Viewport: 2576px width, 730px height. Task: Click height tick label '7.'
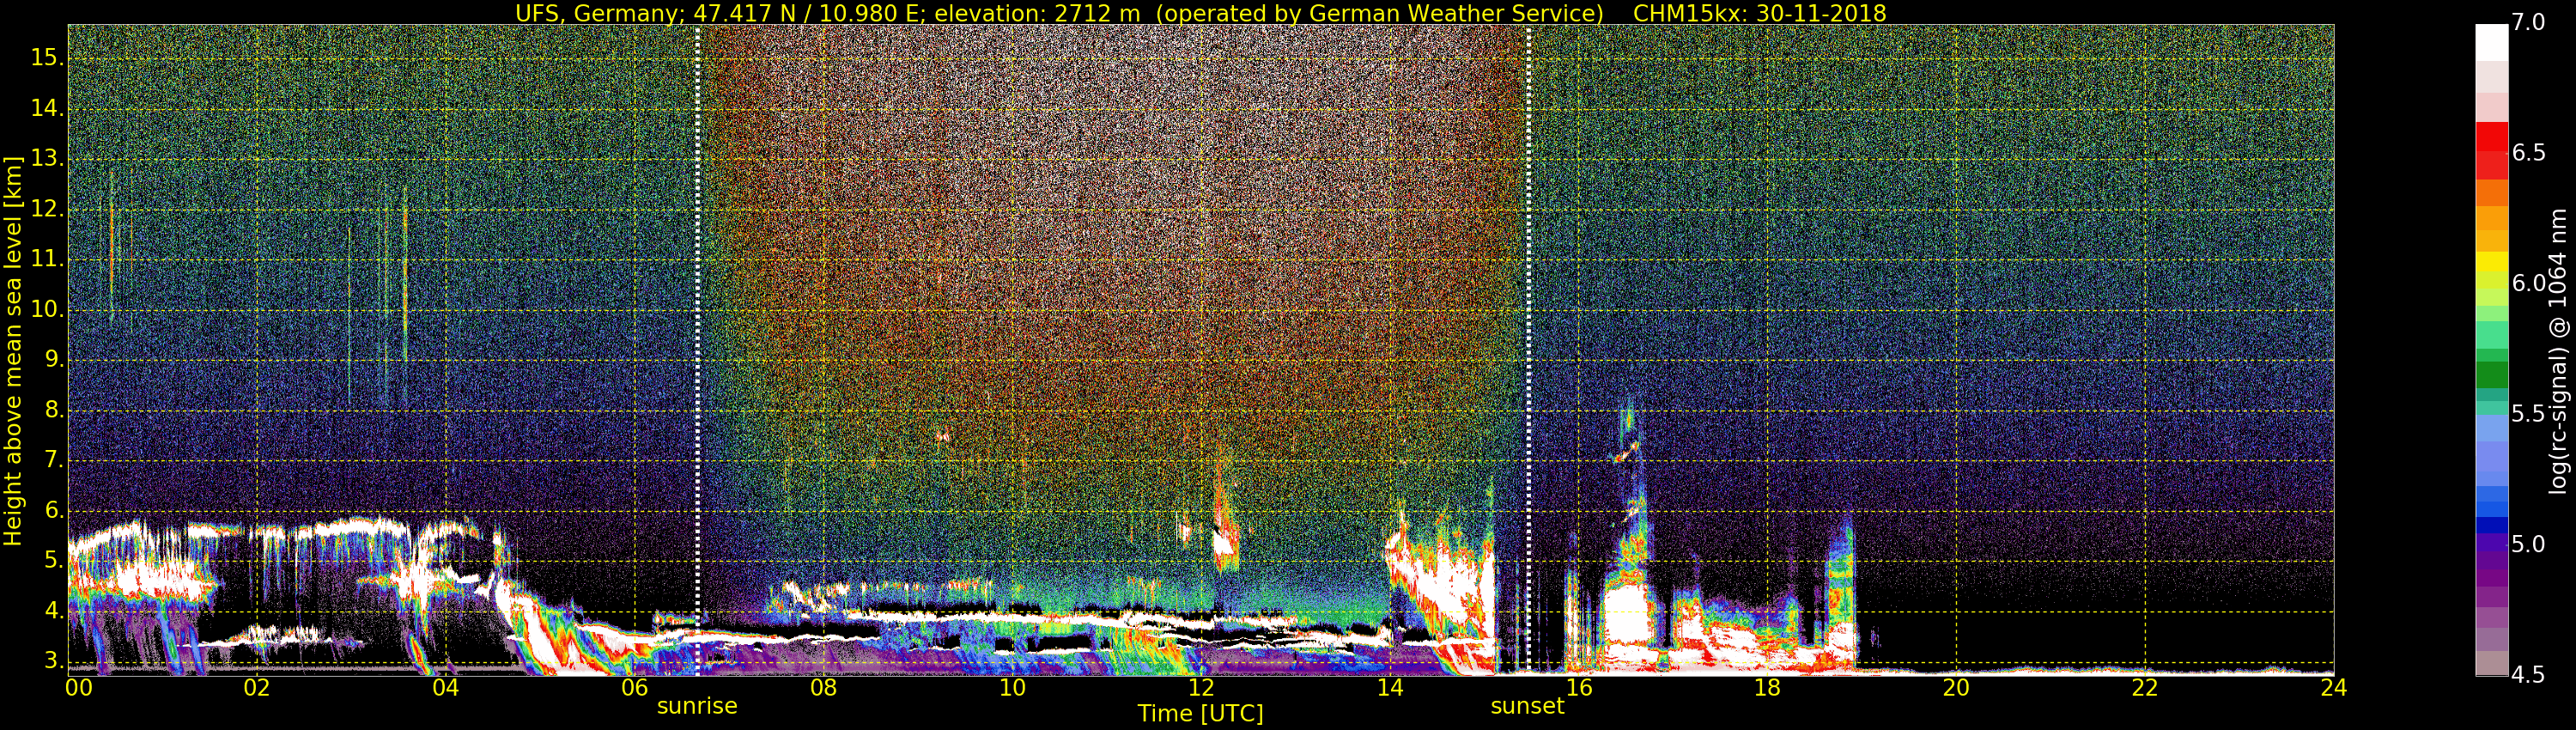[x=54, y=460]
